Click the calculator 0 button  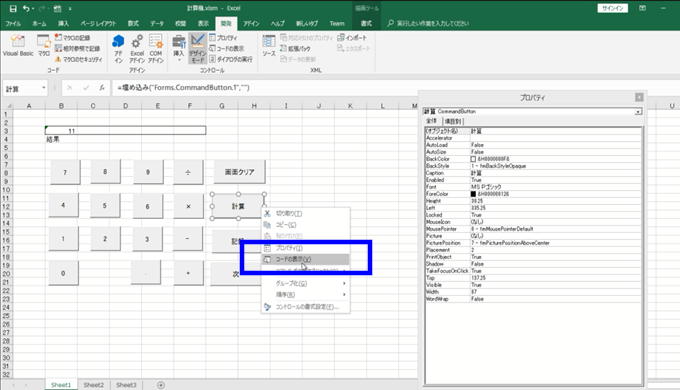click(x=63, y=273)
